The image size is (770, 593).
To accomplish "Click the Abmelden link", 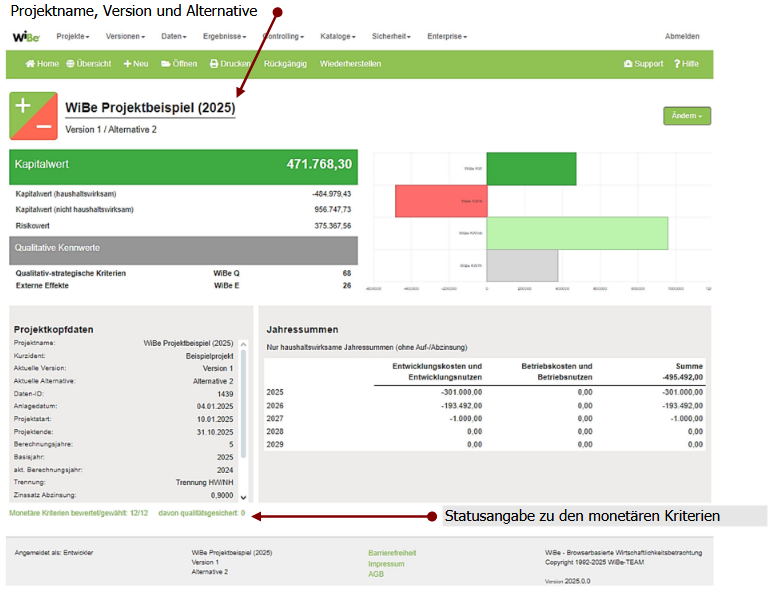I will click(x=682, y=36).
